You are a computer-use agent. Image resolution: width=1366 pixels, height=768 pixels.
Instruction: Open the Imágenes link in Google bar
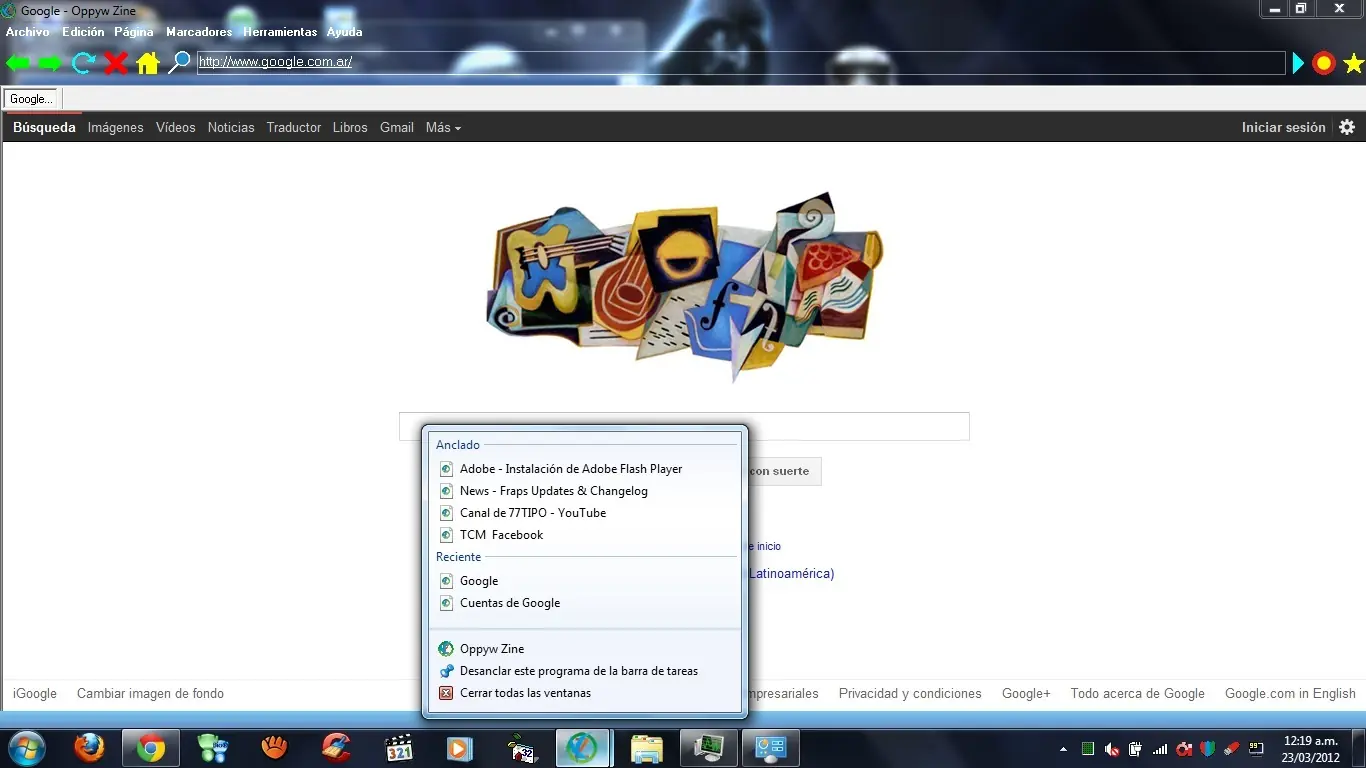(115, 127)
